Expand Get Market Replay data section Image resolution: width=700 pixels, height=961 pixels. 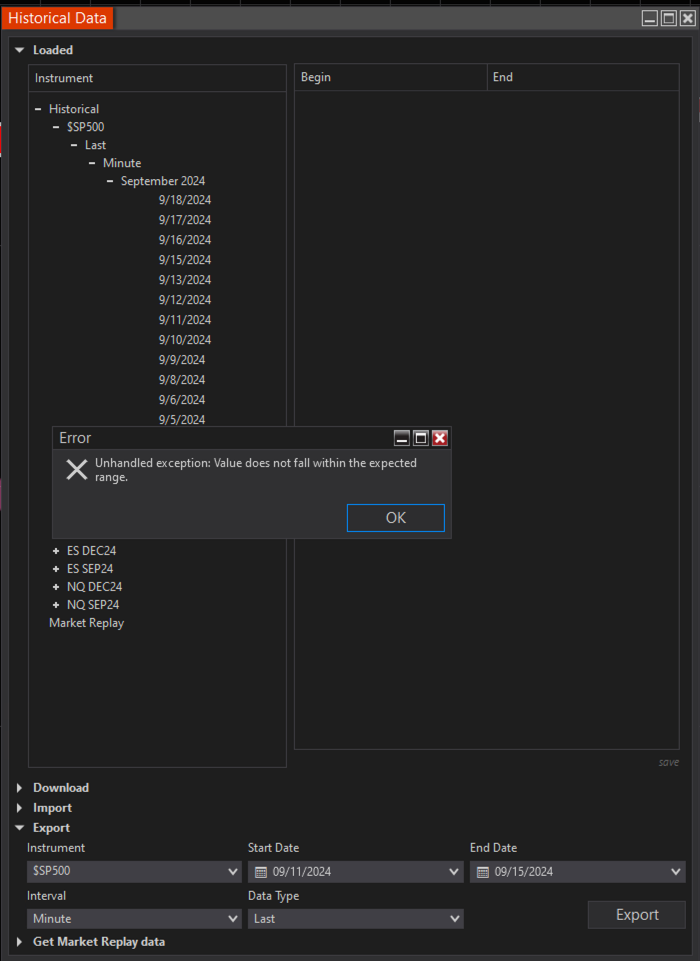[20, 942]
